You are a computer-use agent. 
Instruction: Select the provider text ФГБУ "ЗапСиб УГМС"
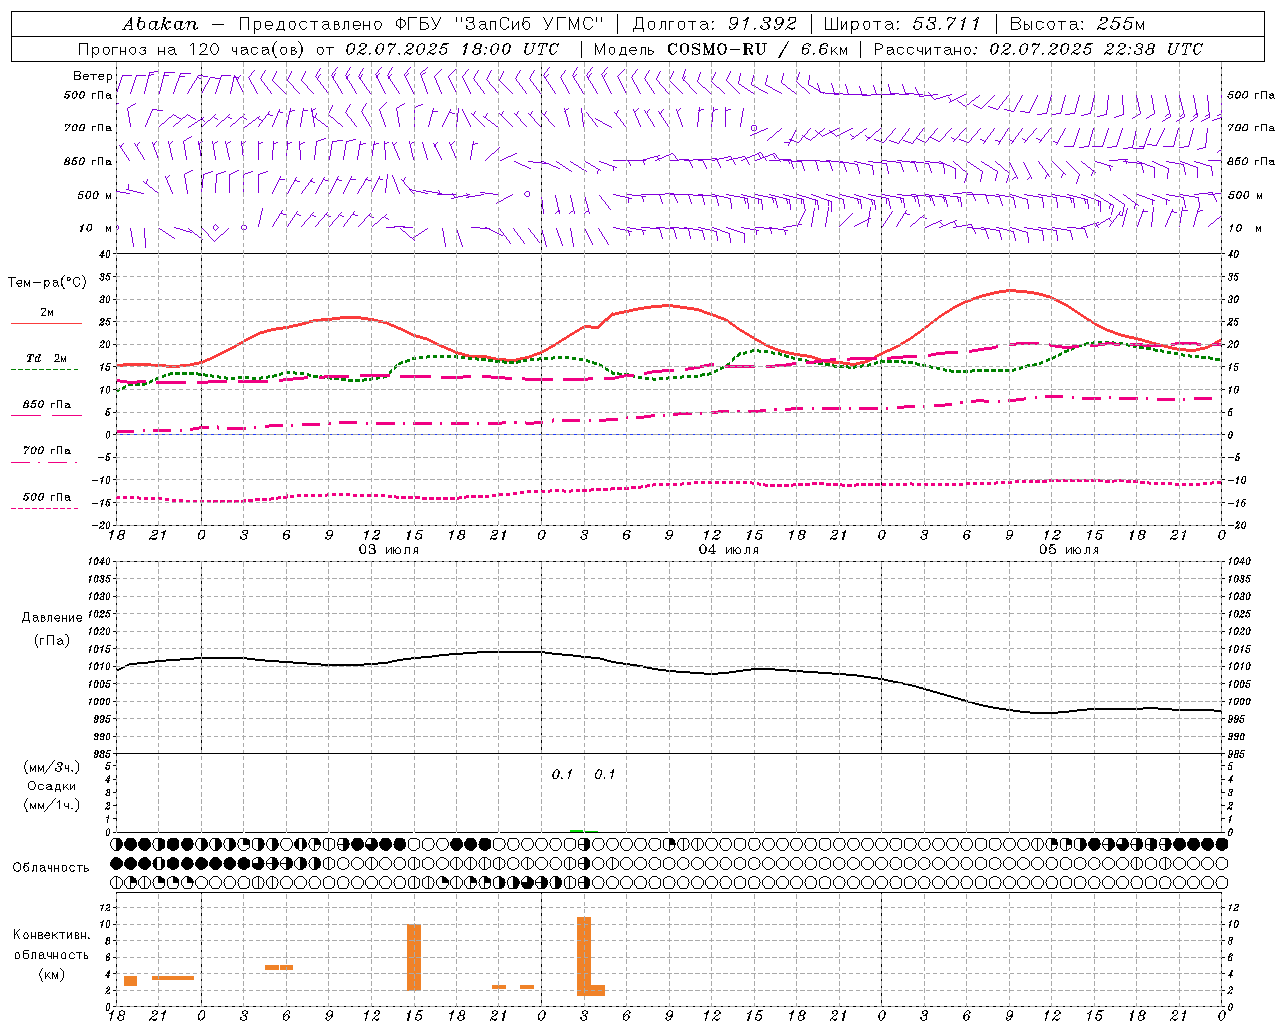[500, 23]
